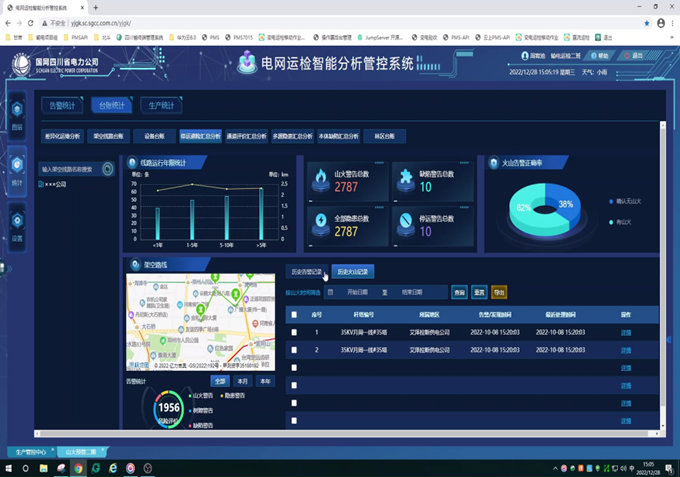
Task: Switch to the 告警统计 tab
Action: (62, 105)
